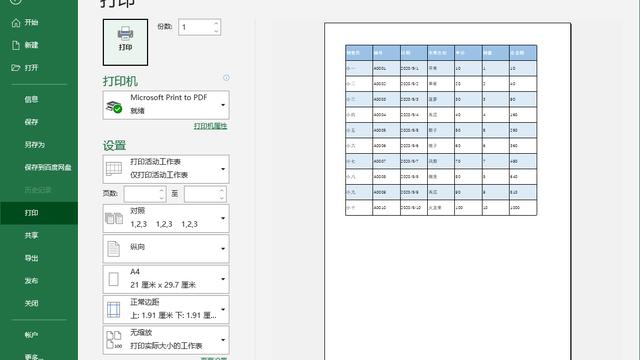Click the open folder icon
Screen dimensions: 640x360
pos(16,68)
